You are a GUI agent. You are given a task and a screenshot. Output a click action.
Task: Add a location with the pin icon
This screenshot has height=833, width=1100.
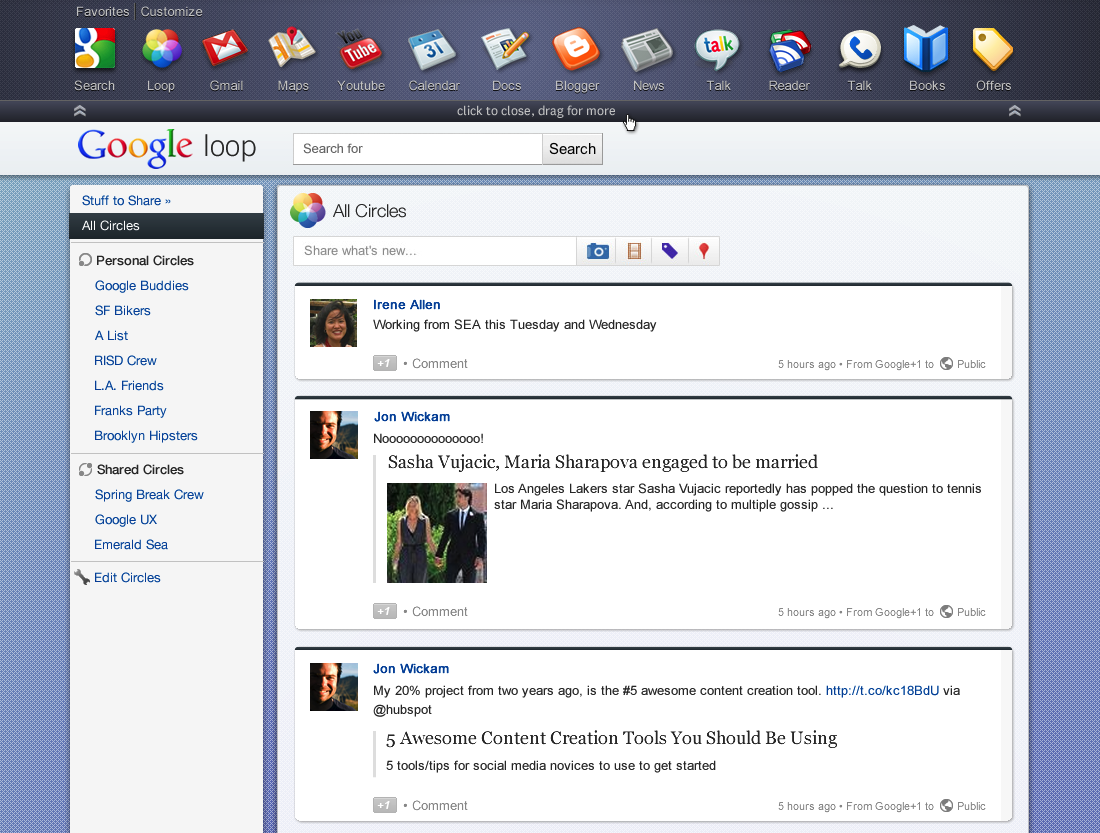coord(704,251)
